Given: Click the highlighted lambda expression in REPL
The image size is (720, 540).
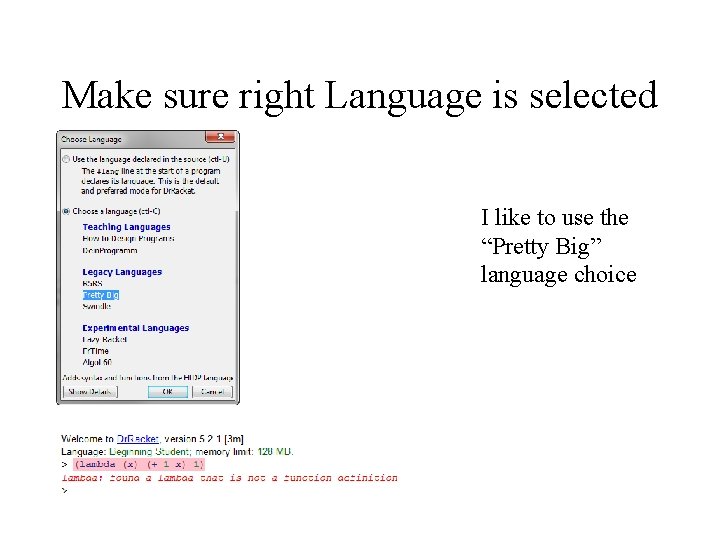Looking at the screenshot, I should [139, 464].
